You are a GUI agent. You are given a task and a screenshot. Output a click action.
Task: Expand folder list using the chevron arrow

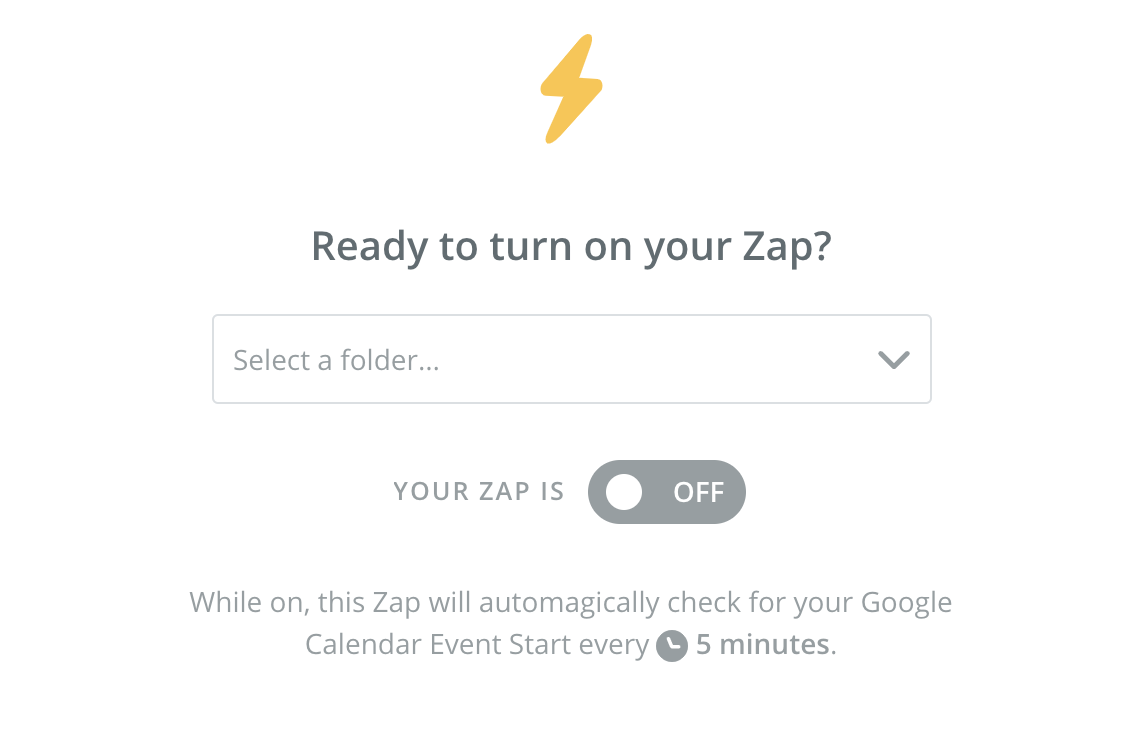[x=893, y=360]
